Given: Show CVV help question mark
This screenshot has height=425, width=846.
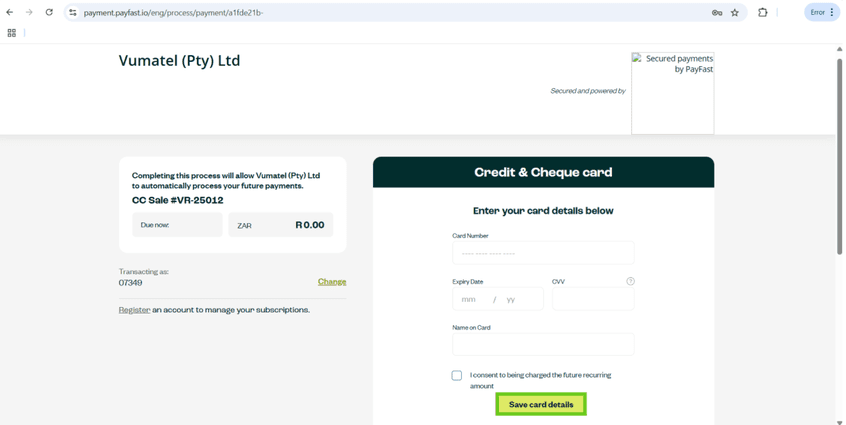Looking at the screenshot, I should pyautogui.click(x=630, y=281).
